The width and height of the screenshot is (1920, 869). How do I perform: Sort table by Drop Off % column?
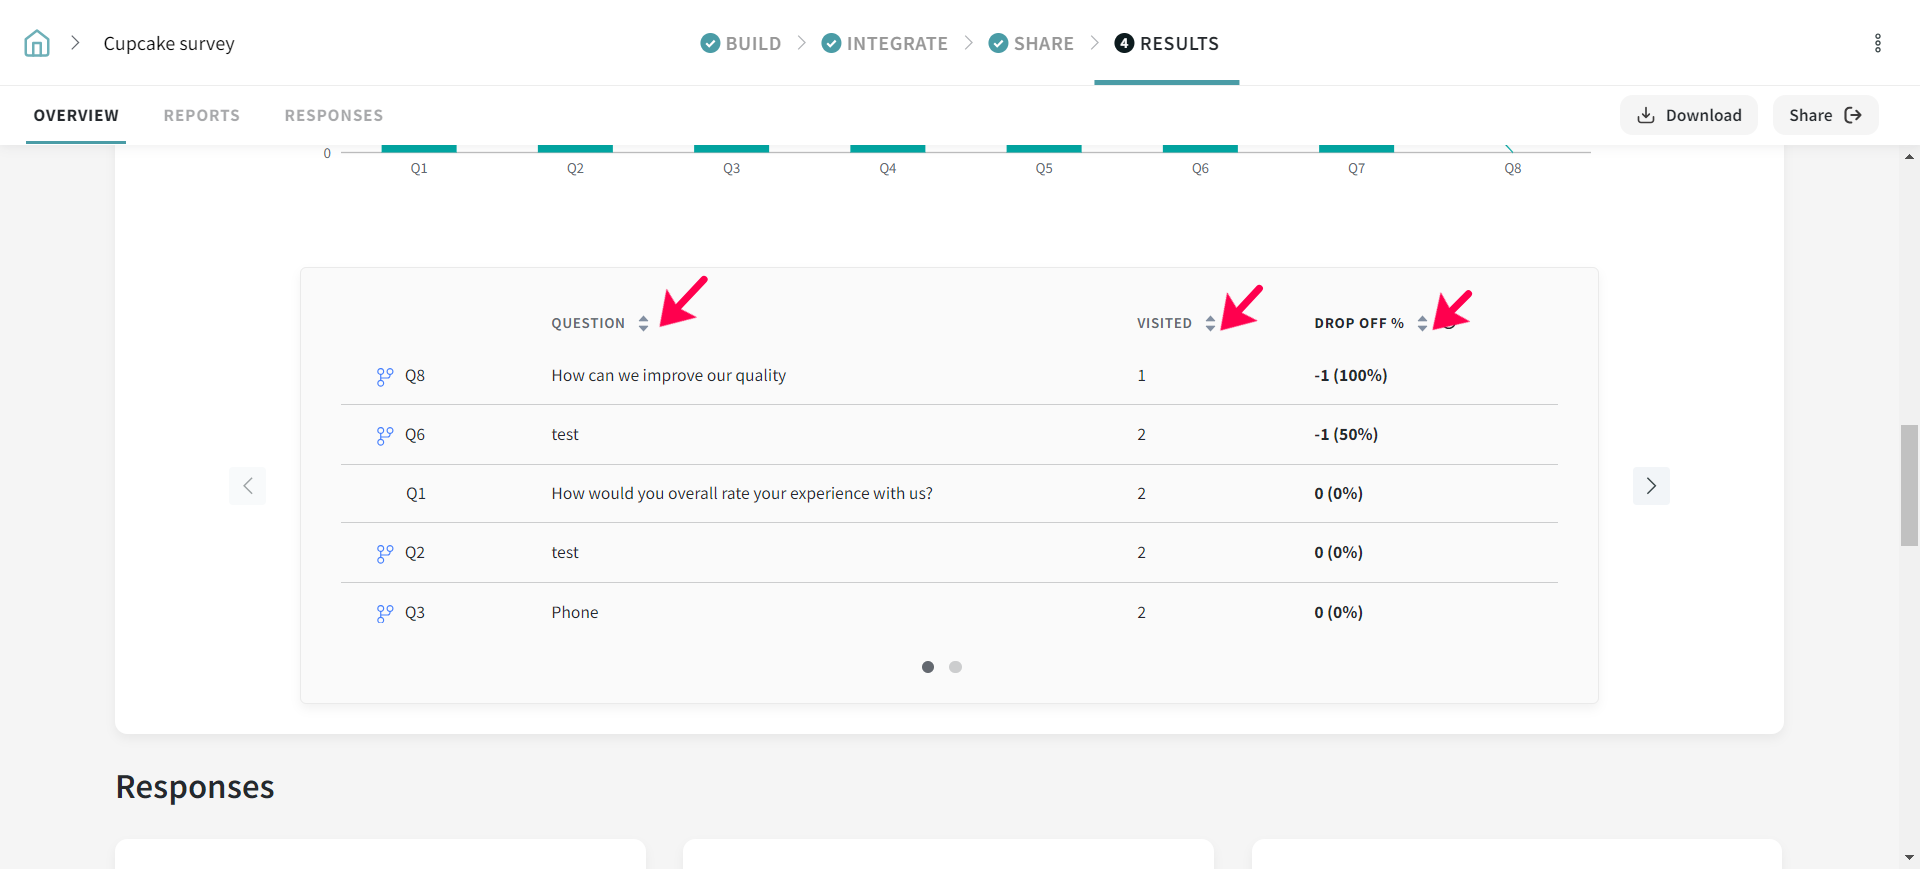click(1422, 323)
